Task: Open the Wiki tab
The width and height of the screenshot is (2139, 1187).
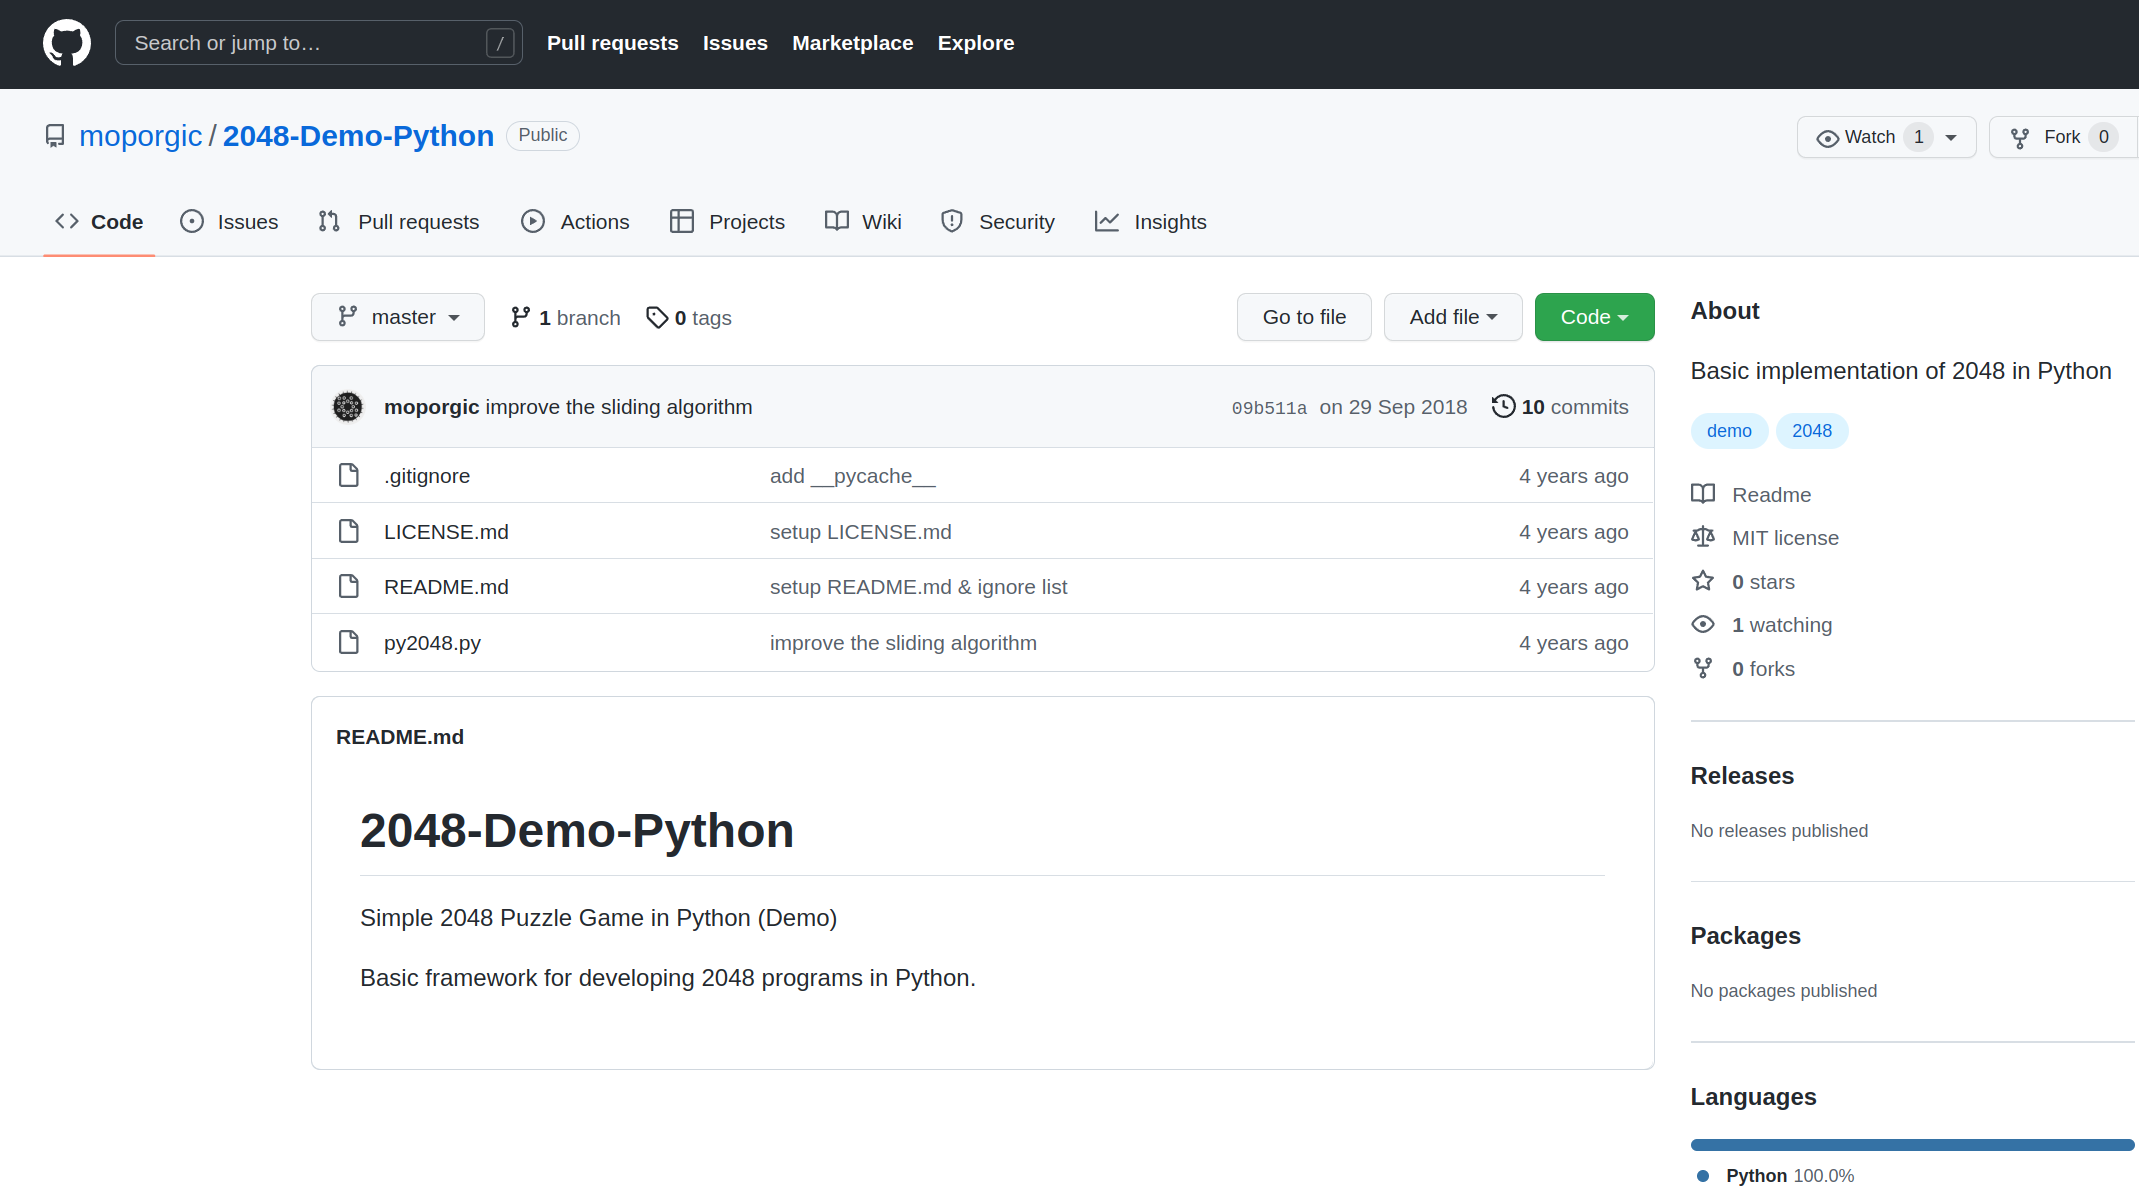Action: 863,222
